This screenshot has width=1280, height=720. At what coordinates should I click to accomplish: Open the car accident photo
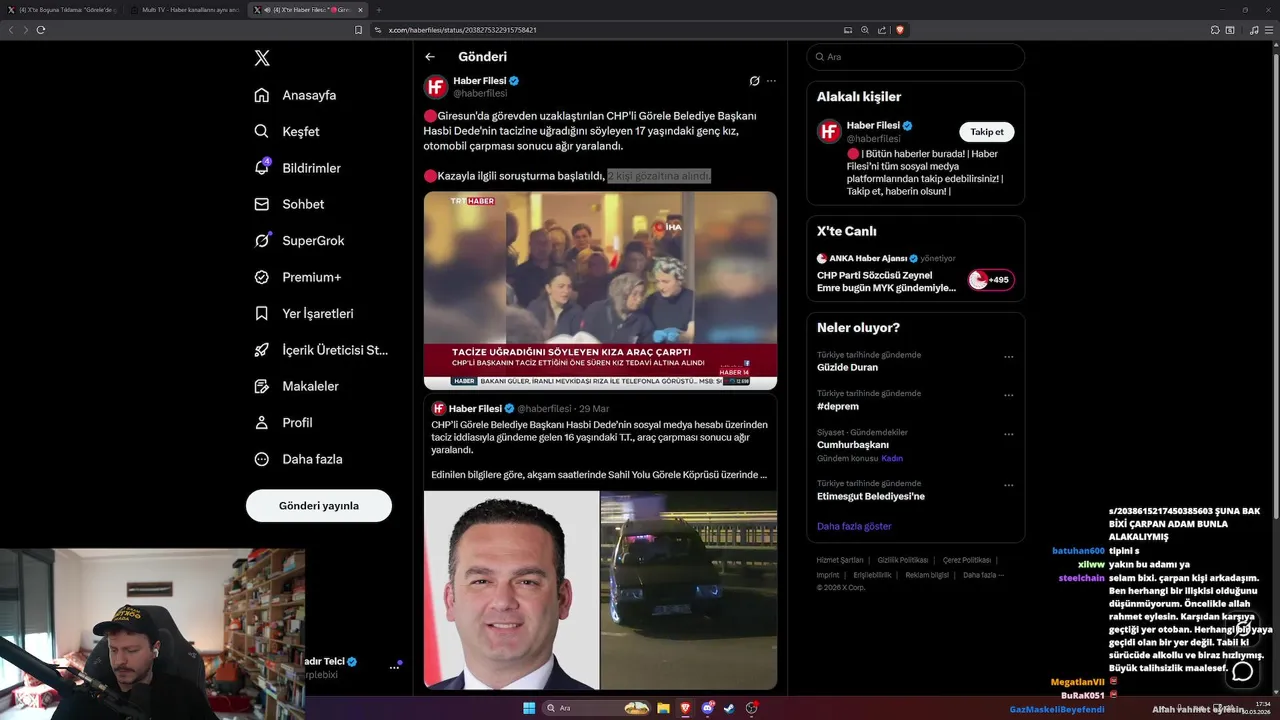[689, 590]
